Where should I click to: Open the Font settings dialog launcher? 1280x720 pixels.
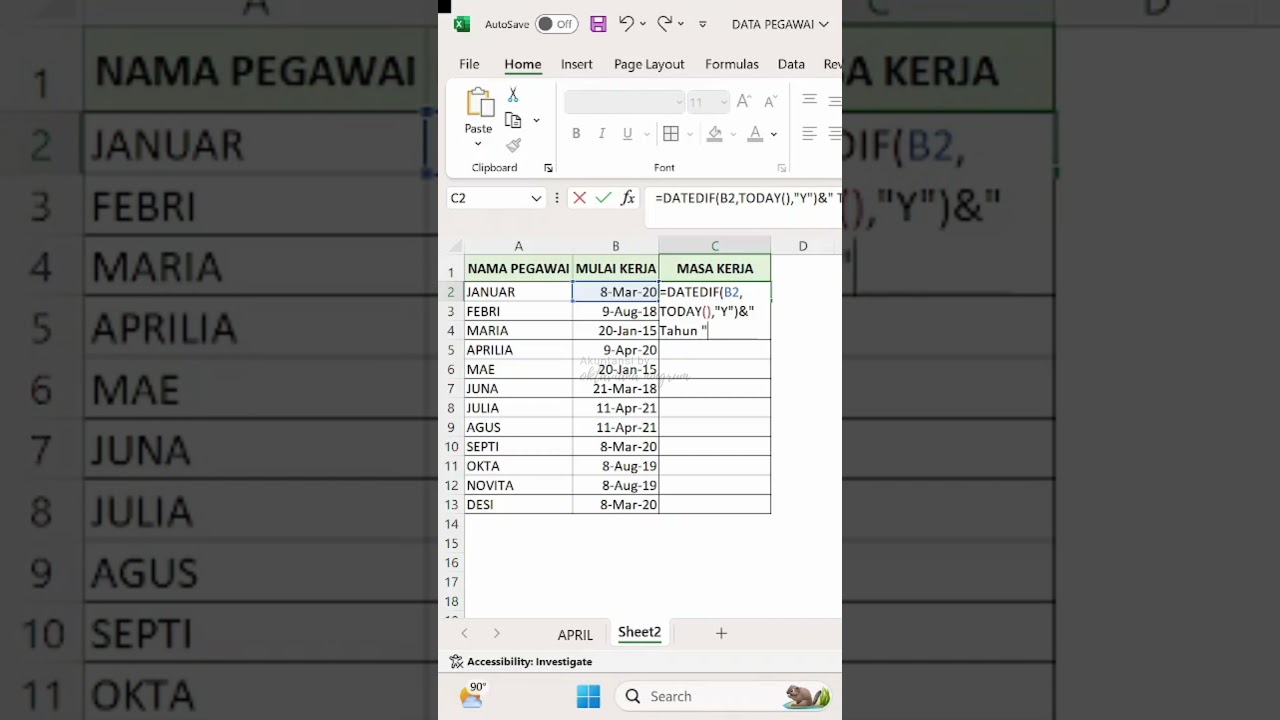tap(781, 168)
